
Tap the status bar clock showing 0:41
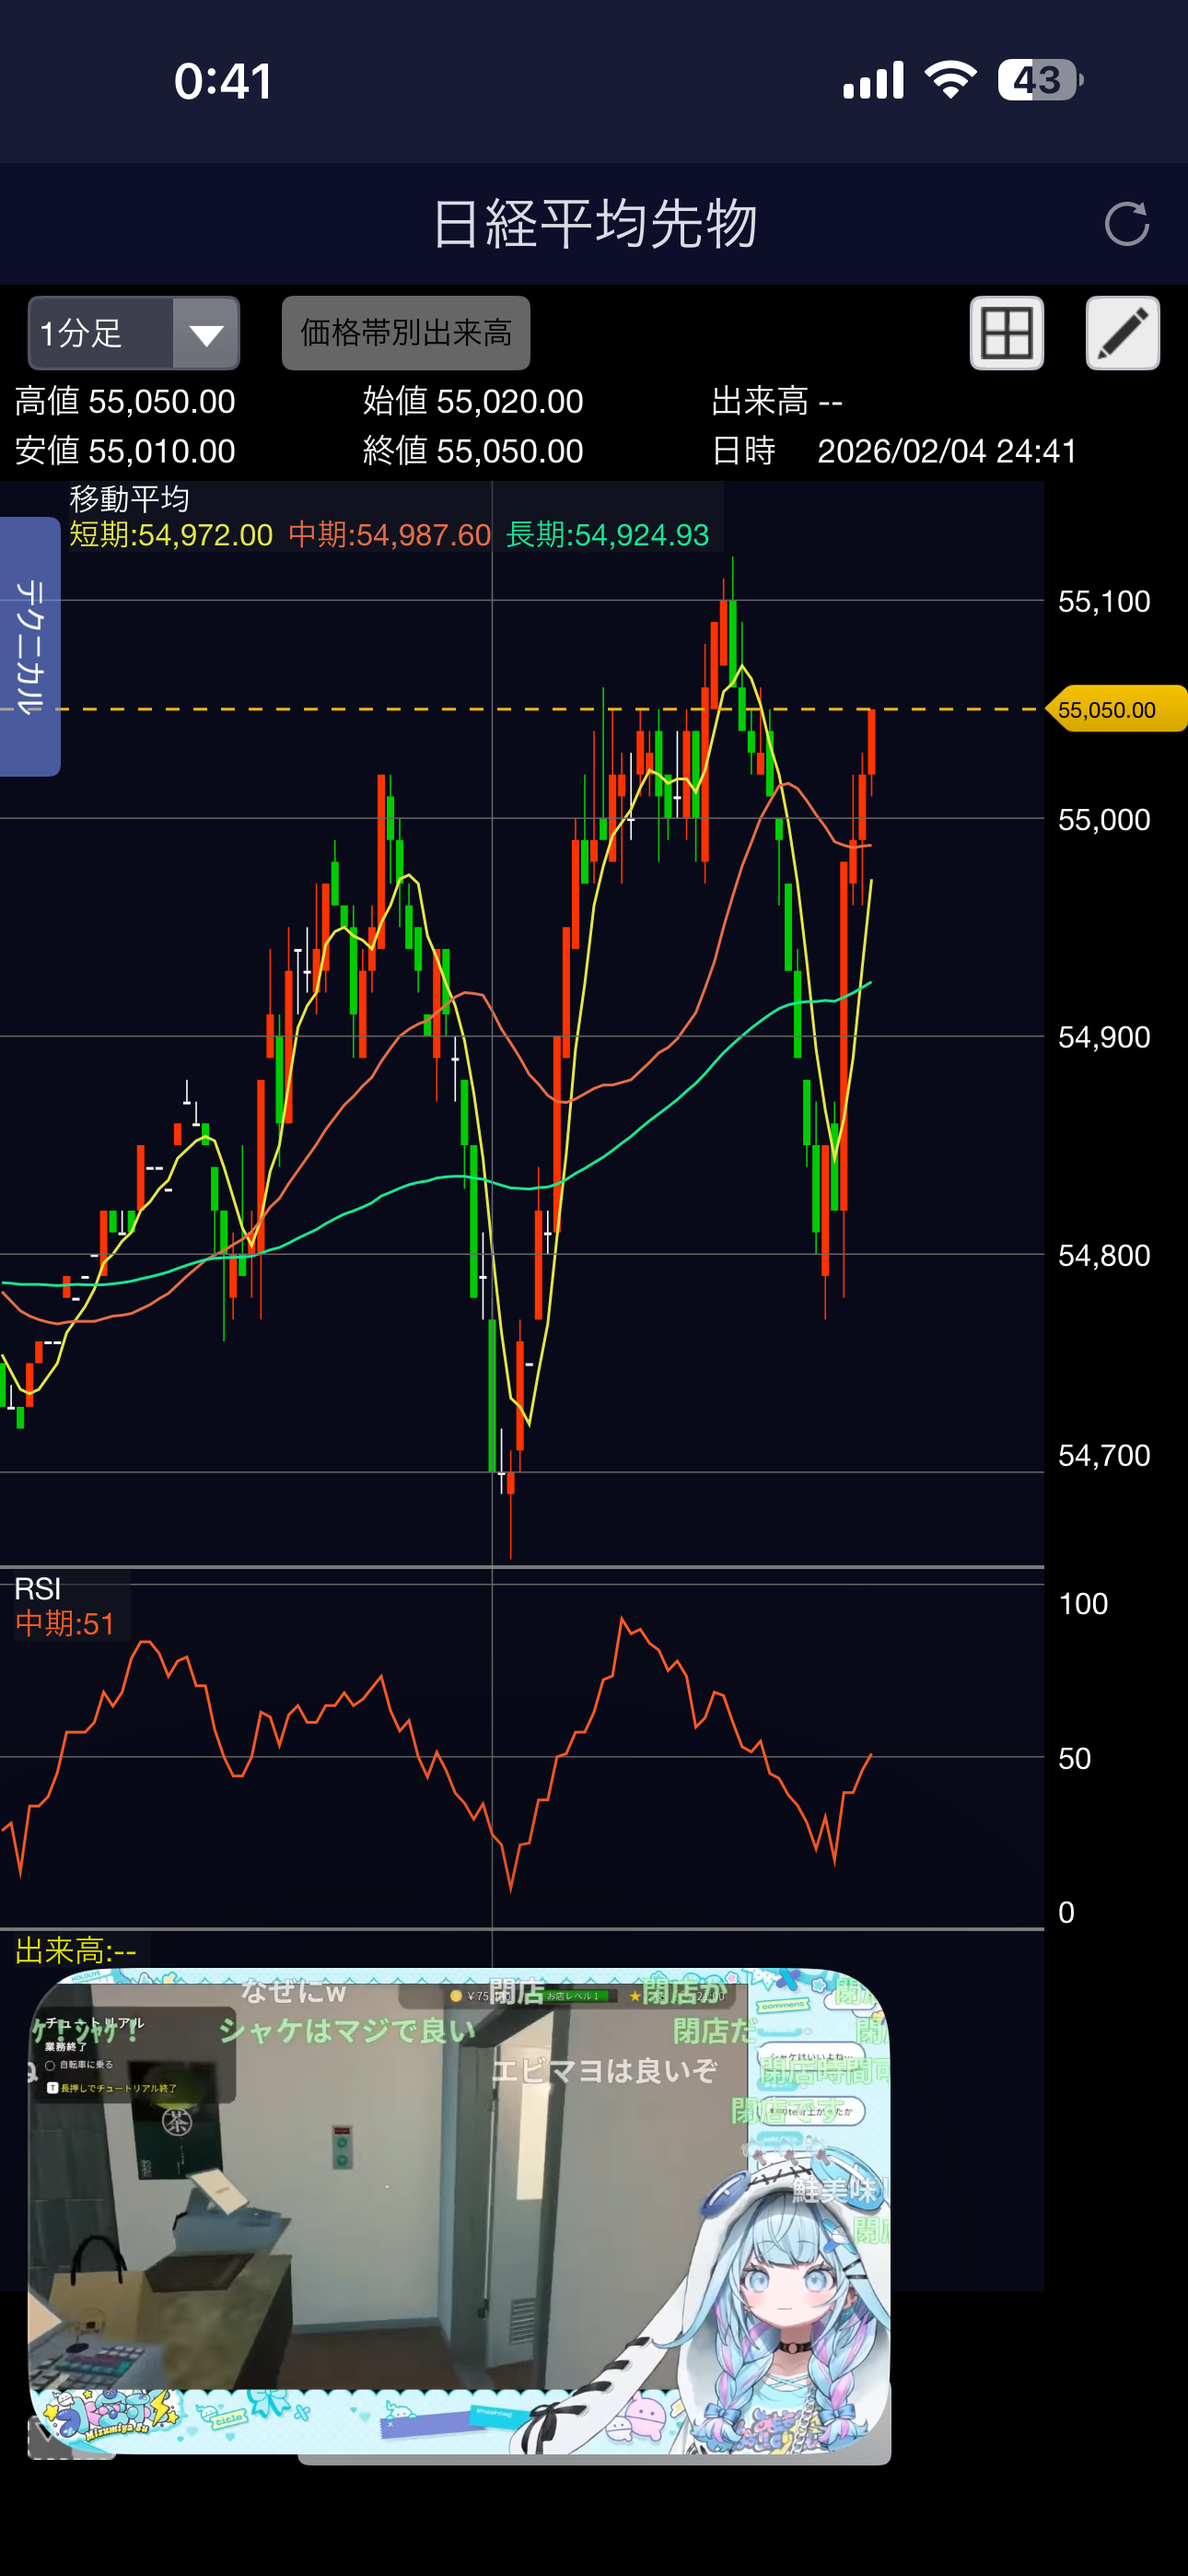click(222, 81)
